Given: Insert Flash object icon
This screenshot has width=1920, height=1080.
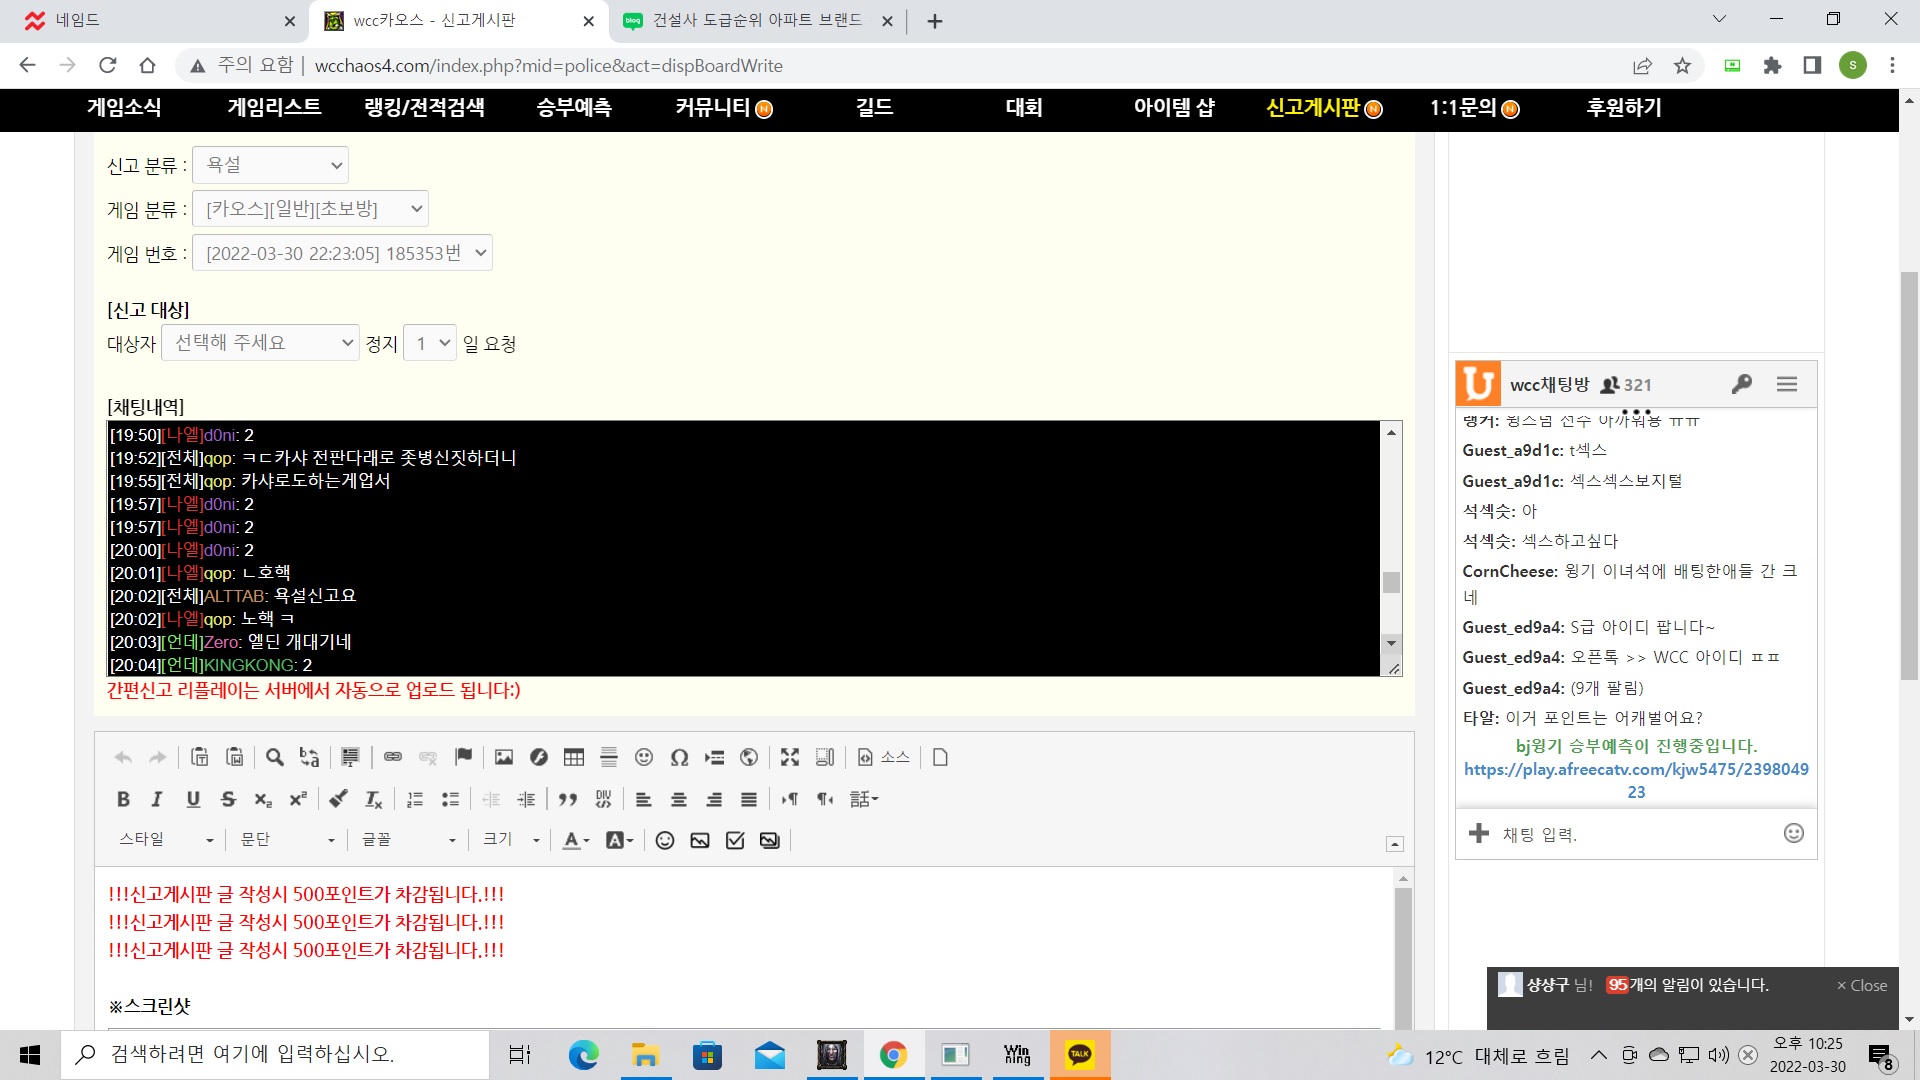Looking at the screenshot, I should [x=539, y=757].
